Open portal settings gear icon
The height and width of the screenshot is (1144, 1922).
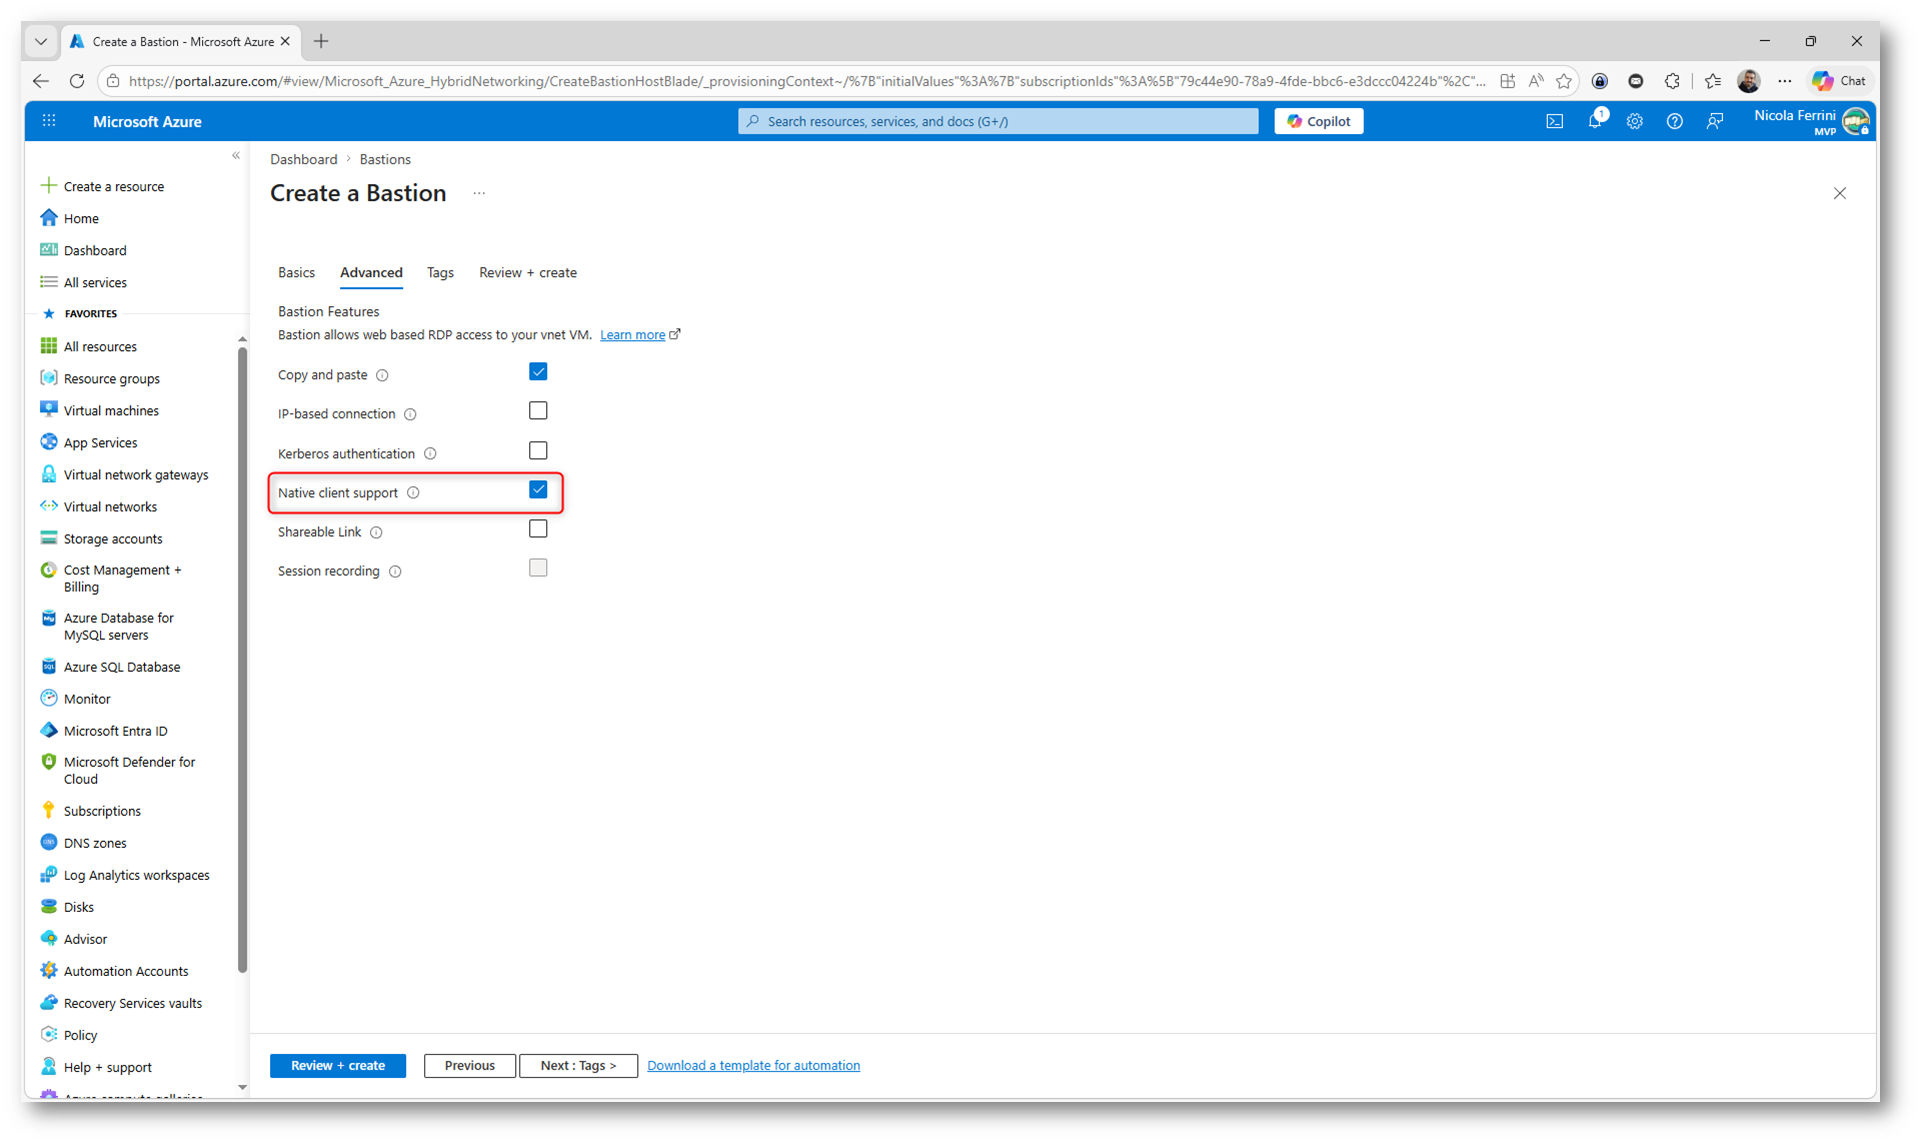(x=1634, y=121)
